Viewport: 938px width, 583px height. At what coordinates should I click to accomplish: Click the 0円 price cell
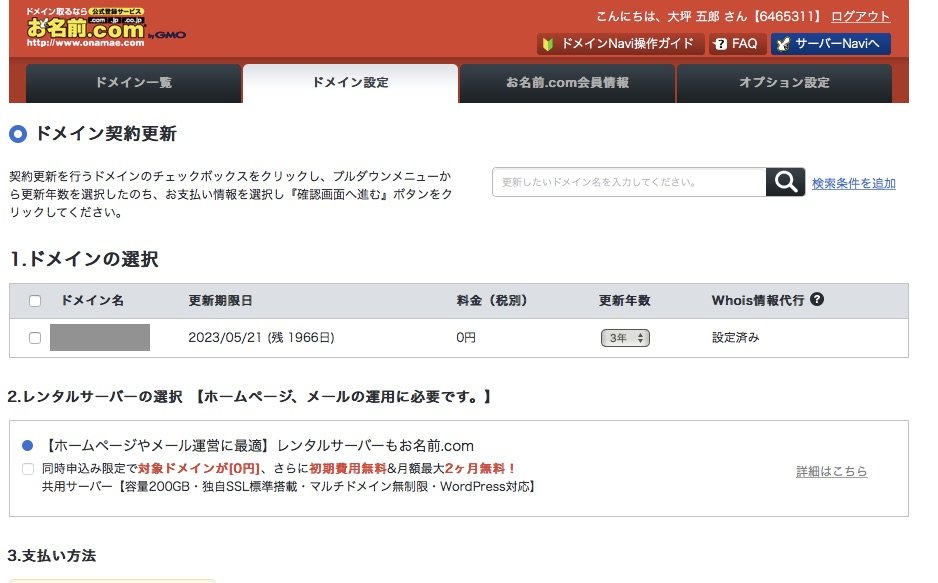[465, 338]
